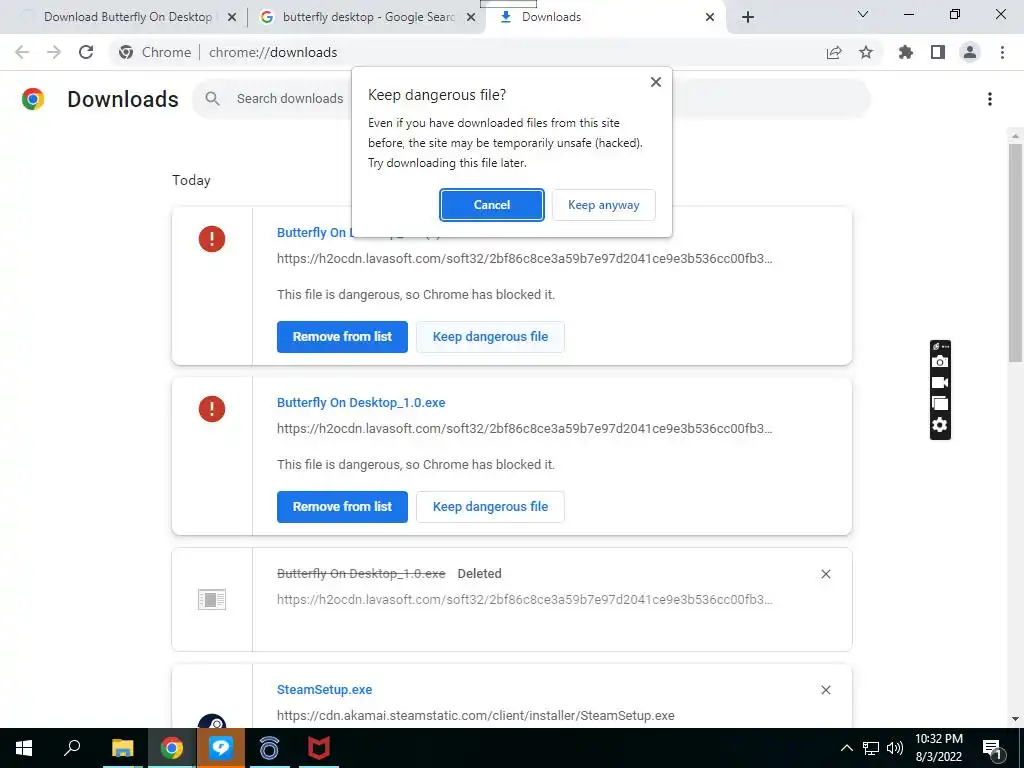Viewport: 1024px width, 768px height.
Task: Click capture widget video record icon
Action: pyautogui.click(x=940, y=383)
